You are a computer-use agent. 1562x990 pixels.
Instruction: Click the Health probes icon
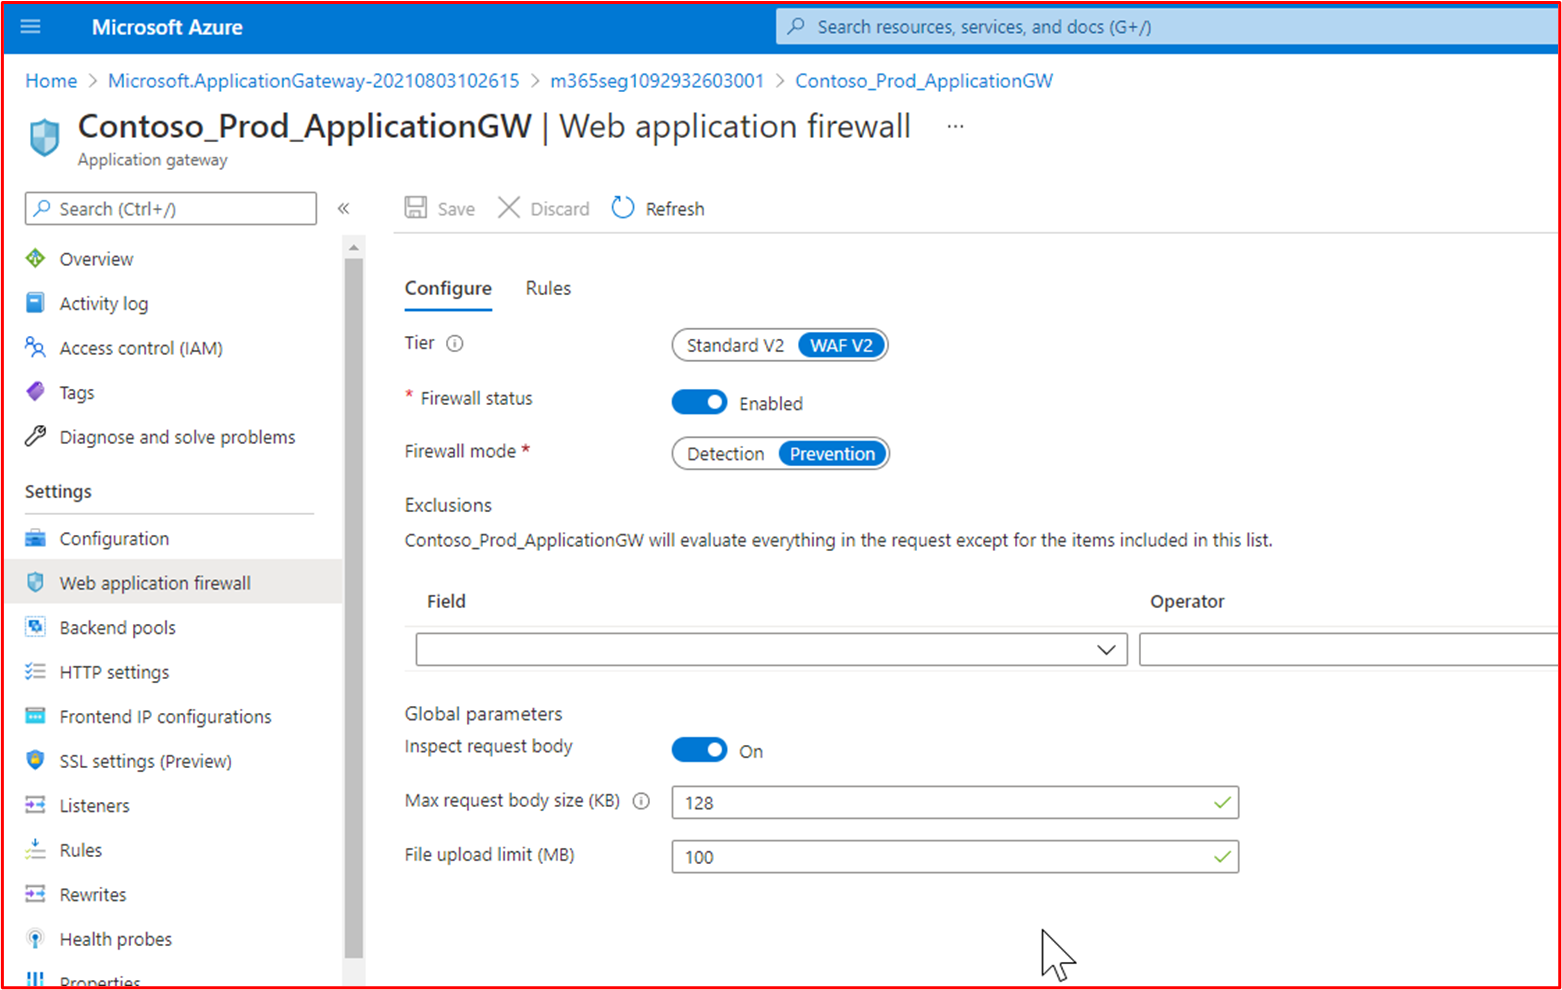click(36, 939)
